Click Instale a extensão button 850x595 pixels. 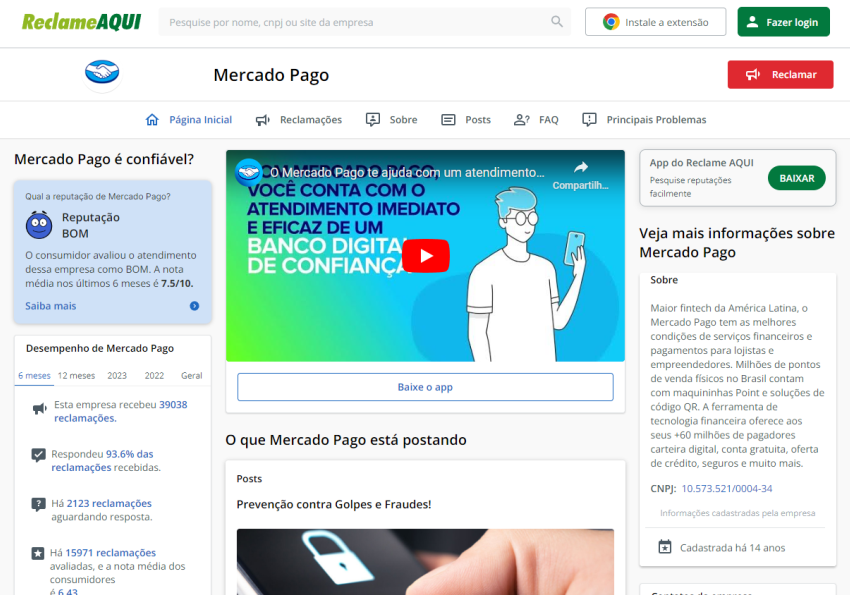[x=655, y=22]
